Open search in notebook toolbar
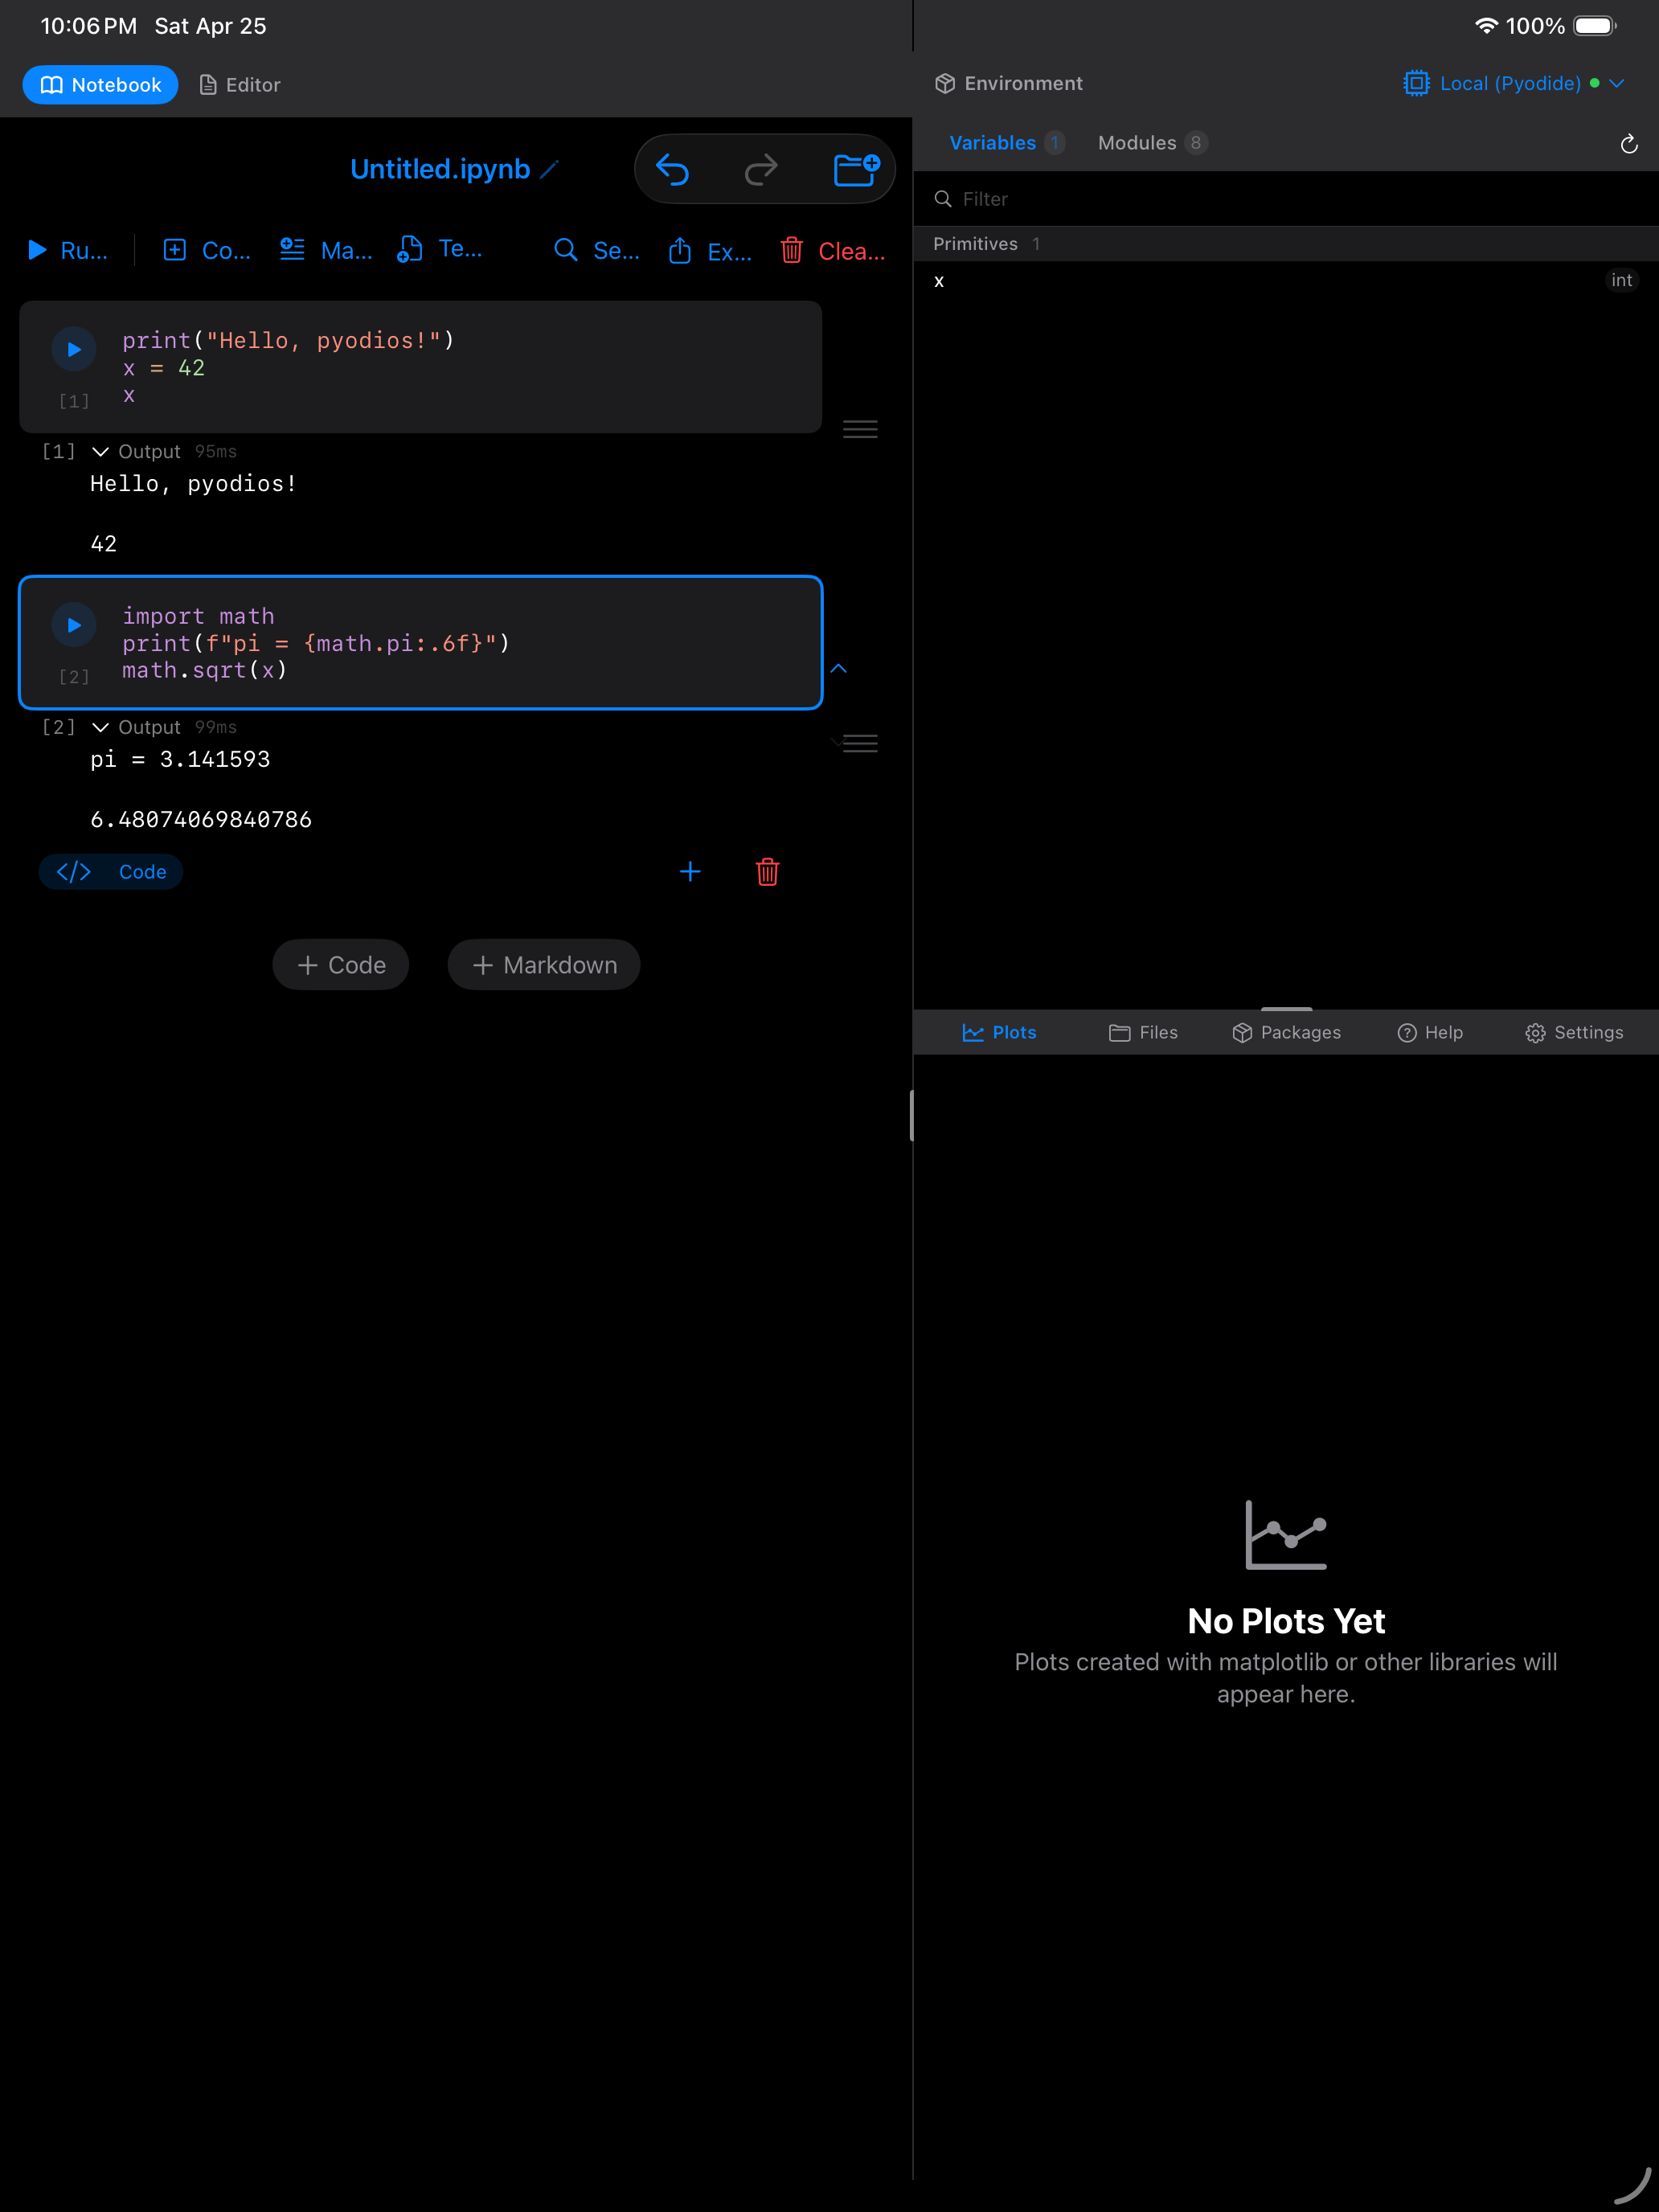Image resolution: width=1659 pixels, height=2212 pixels. (597, 250)
